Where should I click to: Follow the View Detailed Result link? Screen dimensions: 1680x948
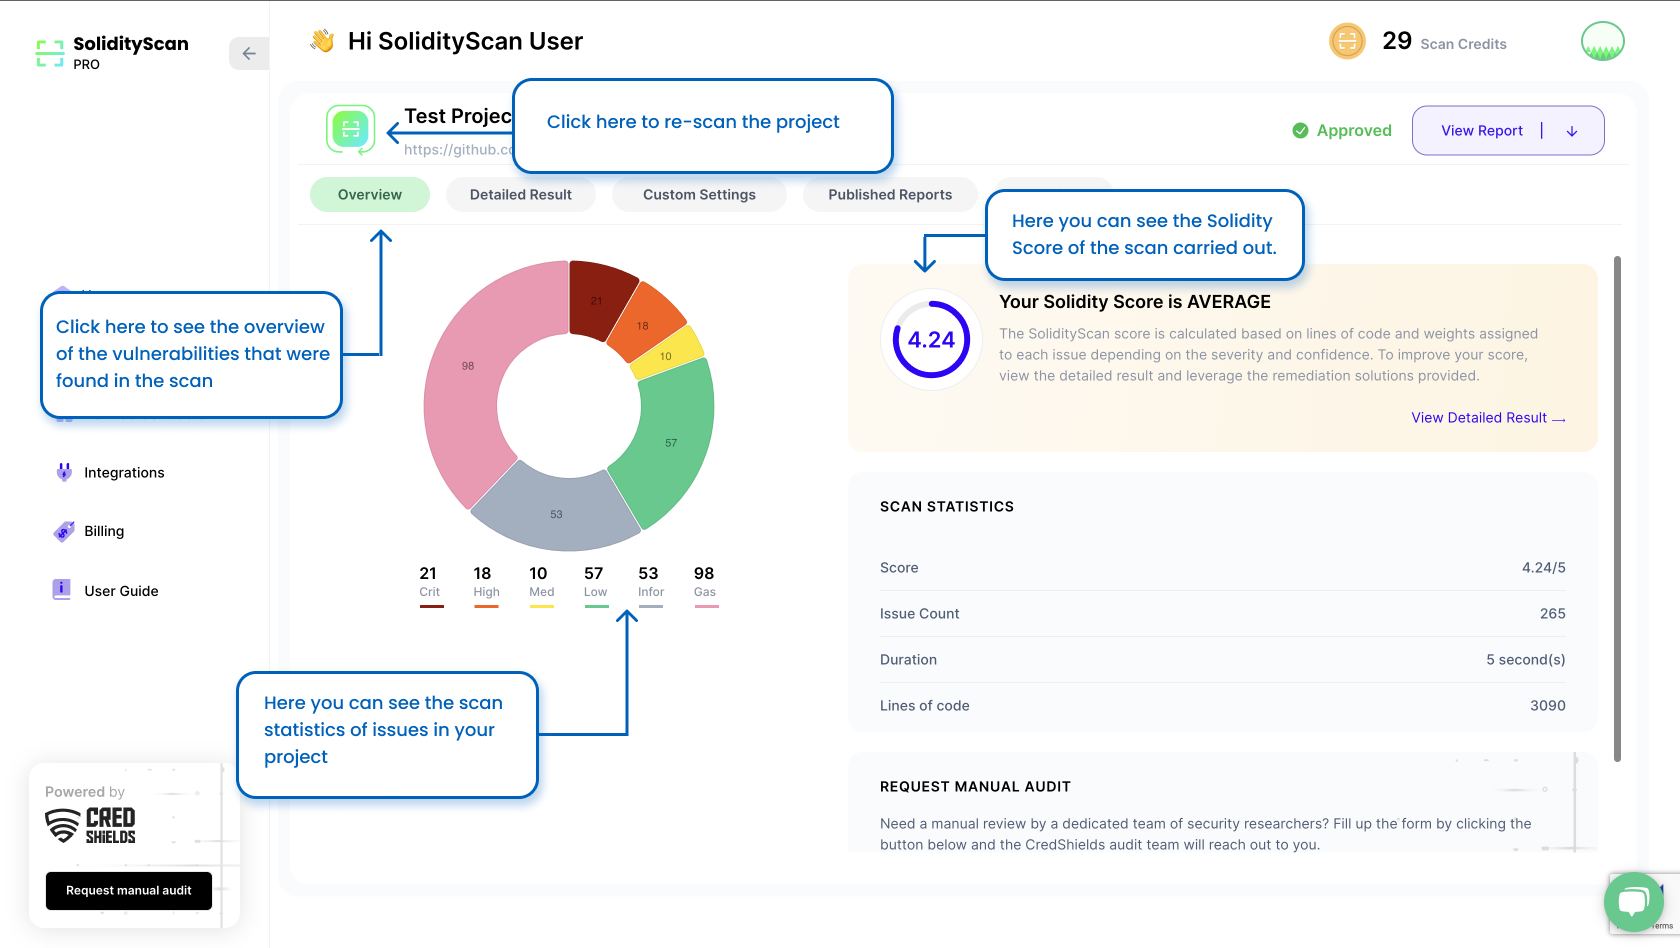(x=1487, y=418)
